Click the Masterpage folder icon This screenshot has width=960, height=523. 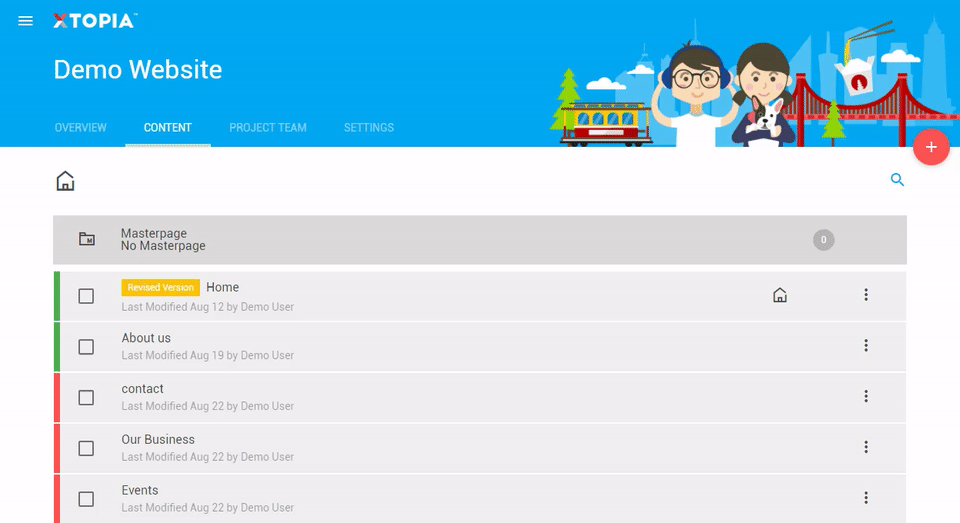[87, 239]
